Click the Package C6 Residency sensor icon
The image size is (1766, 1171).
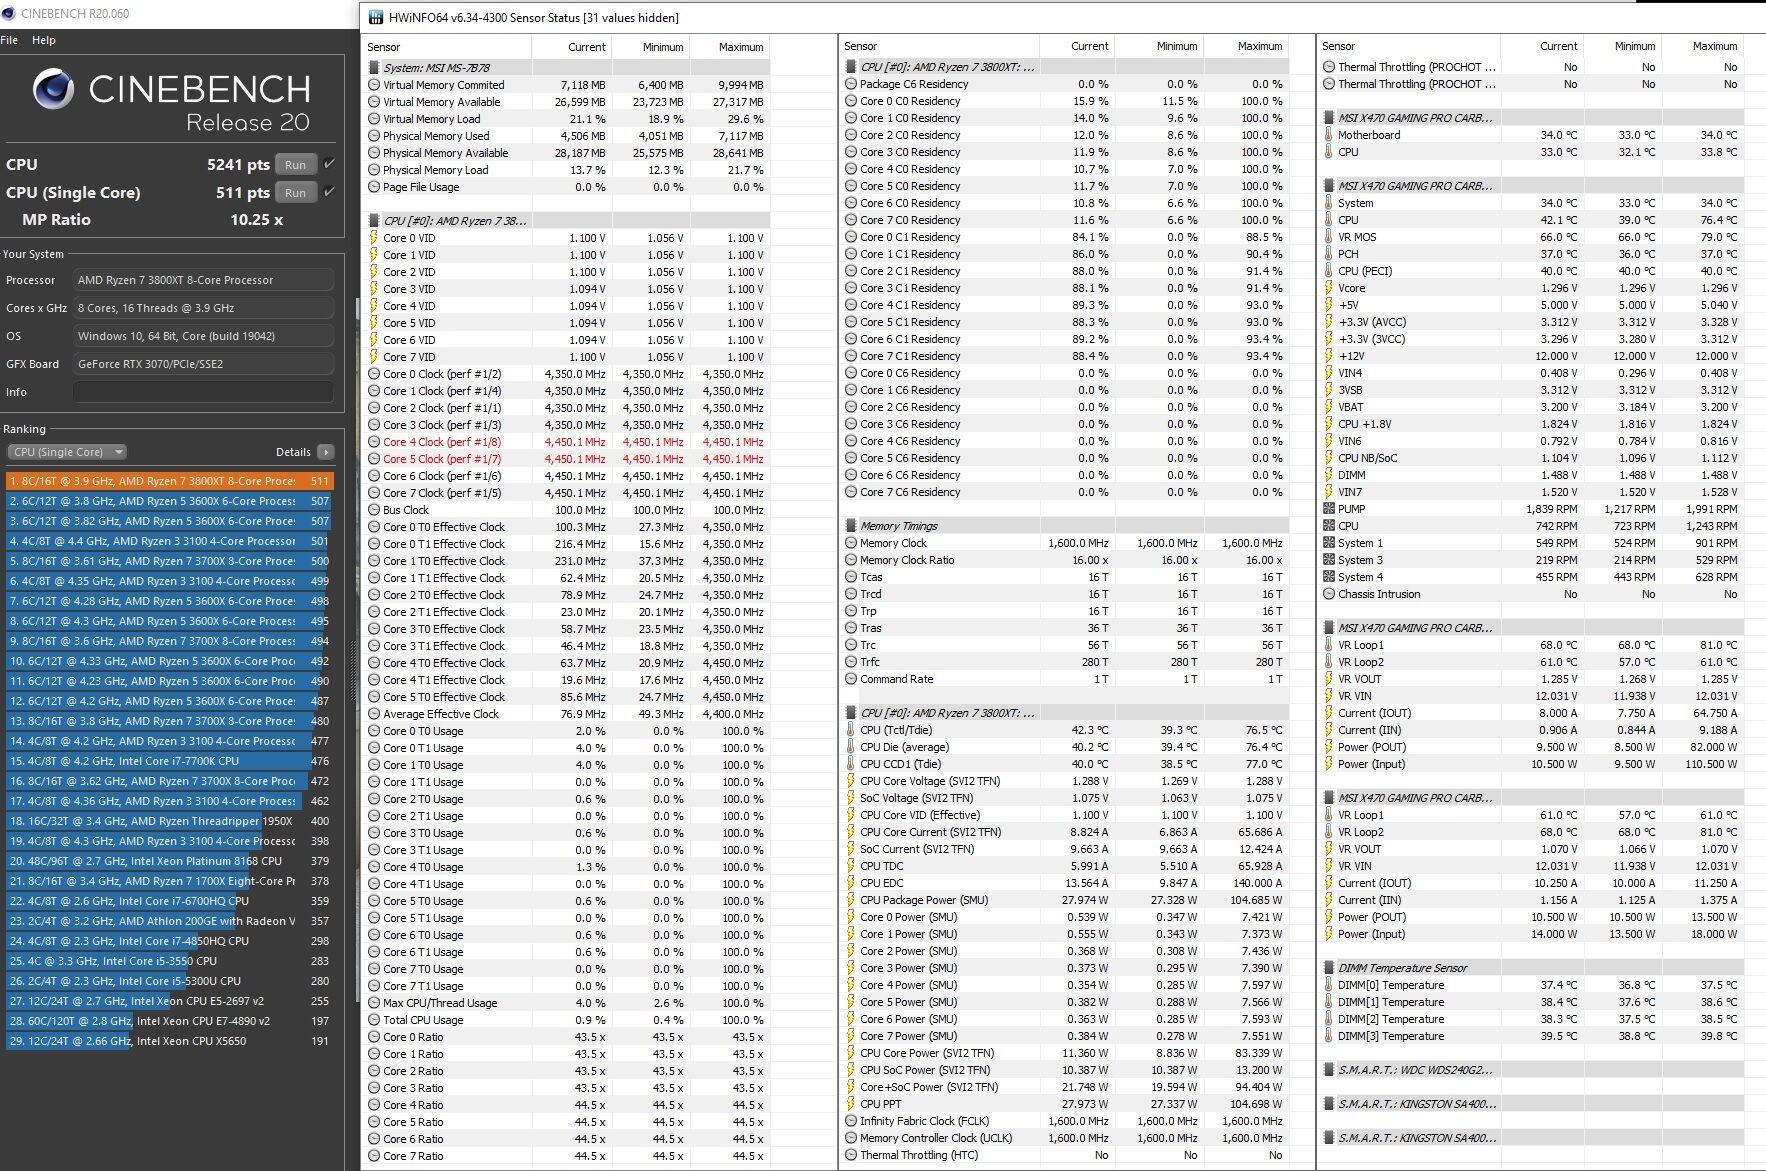click(851, 84)
